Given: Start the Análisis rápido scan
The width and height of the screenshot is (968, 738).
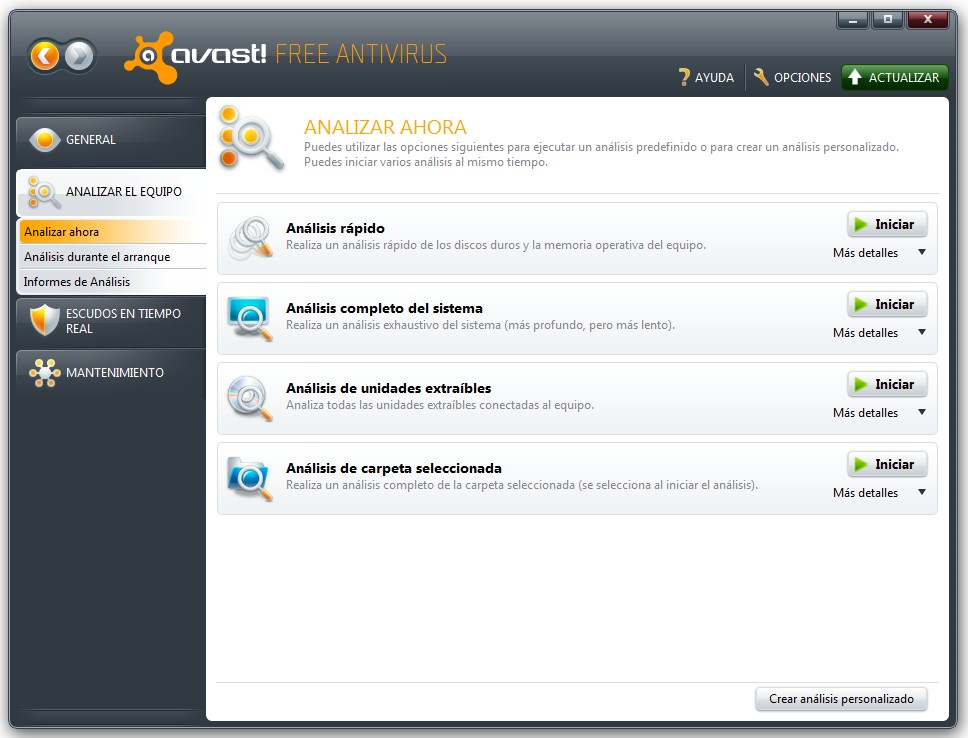Looking at the screenshot, I should [887, 224].
